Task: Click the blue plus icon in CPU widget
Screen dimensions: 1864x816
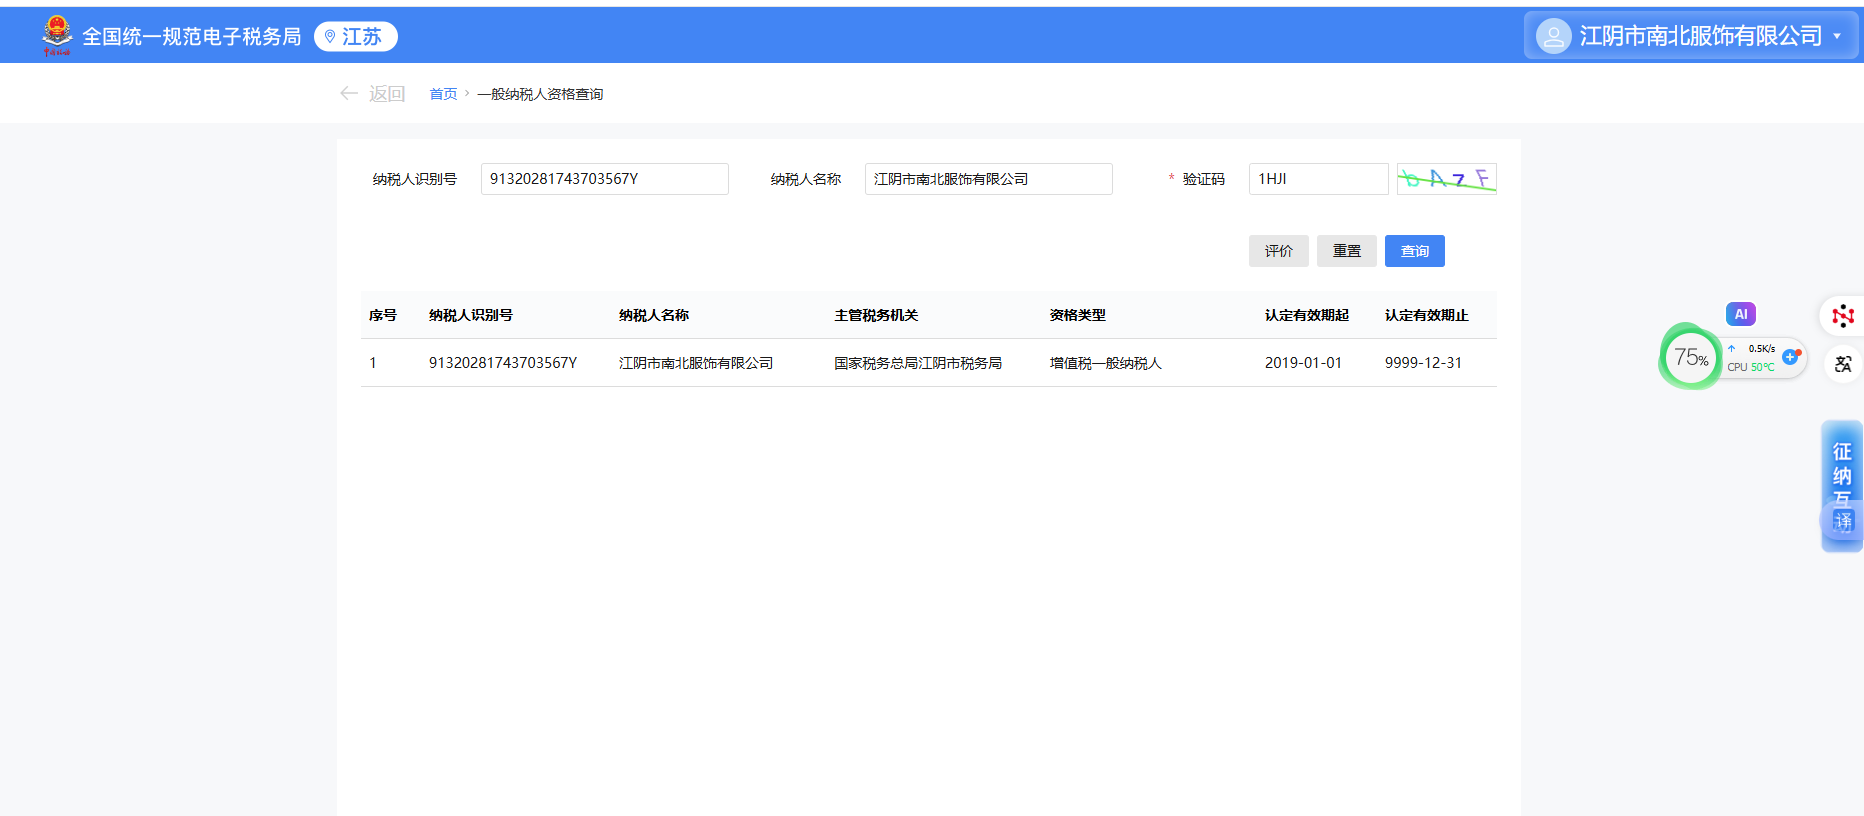Action: 1790,357
